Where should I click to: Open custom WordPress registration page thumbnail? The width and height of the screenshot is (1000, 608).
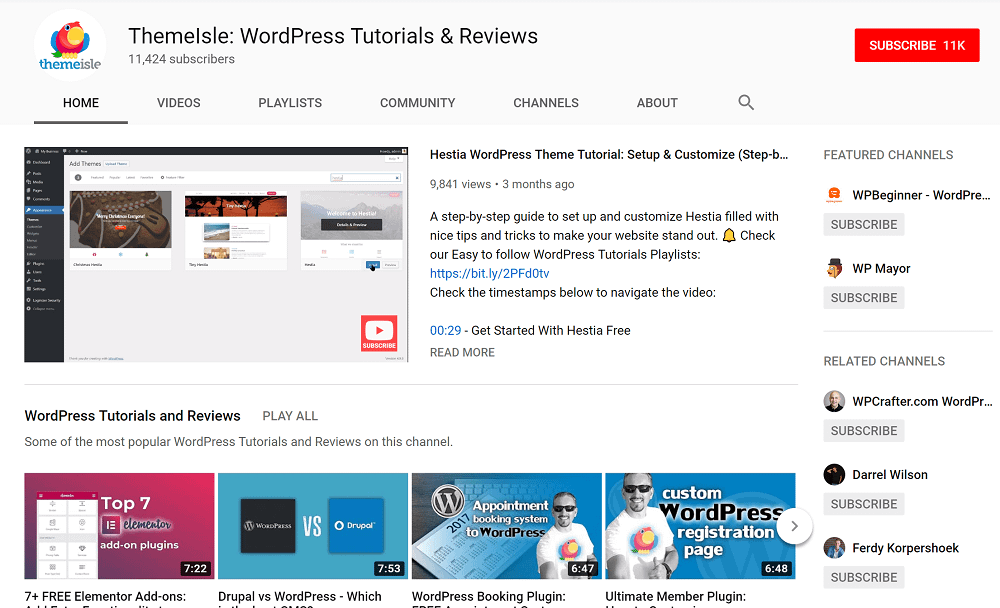point(700,526)
